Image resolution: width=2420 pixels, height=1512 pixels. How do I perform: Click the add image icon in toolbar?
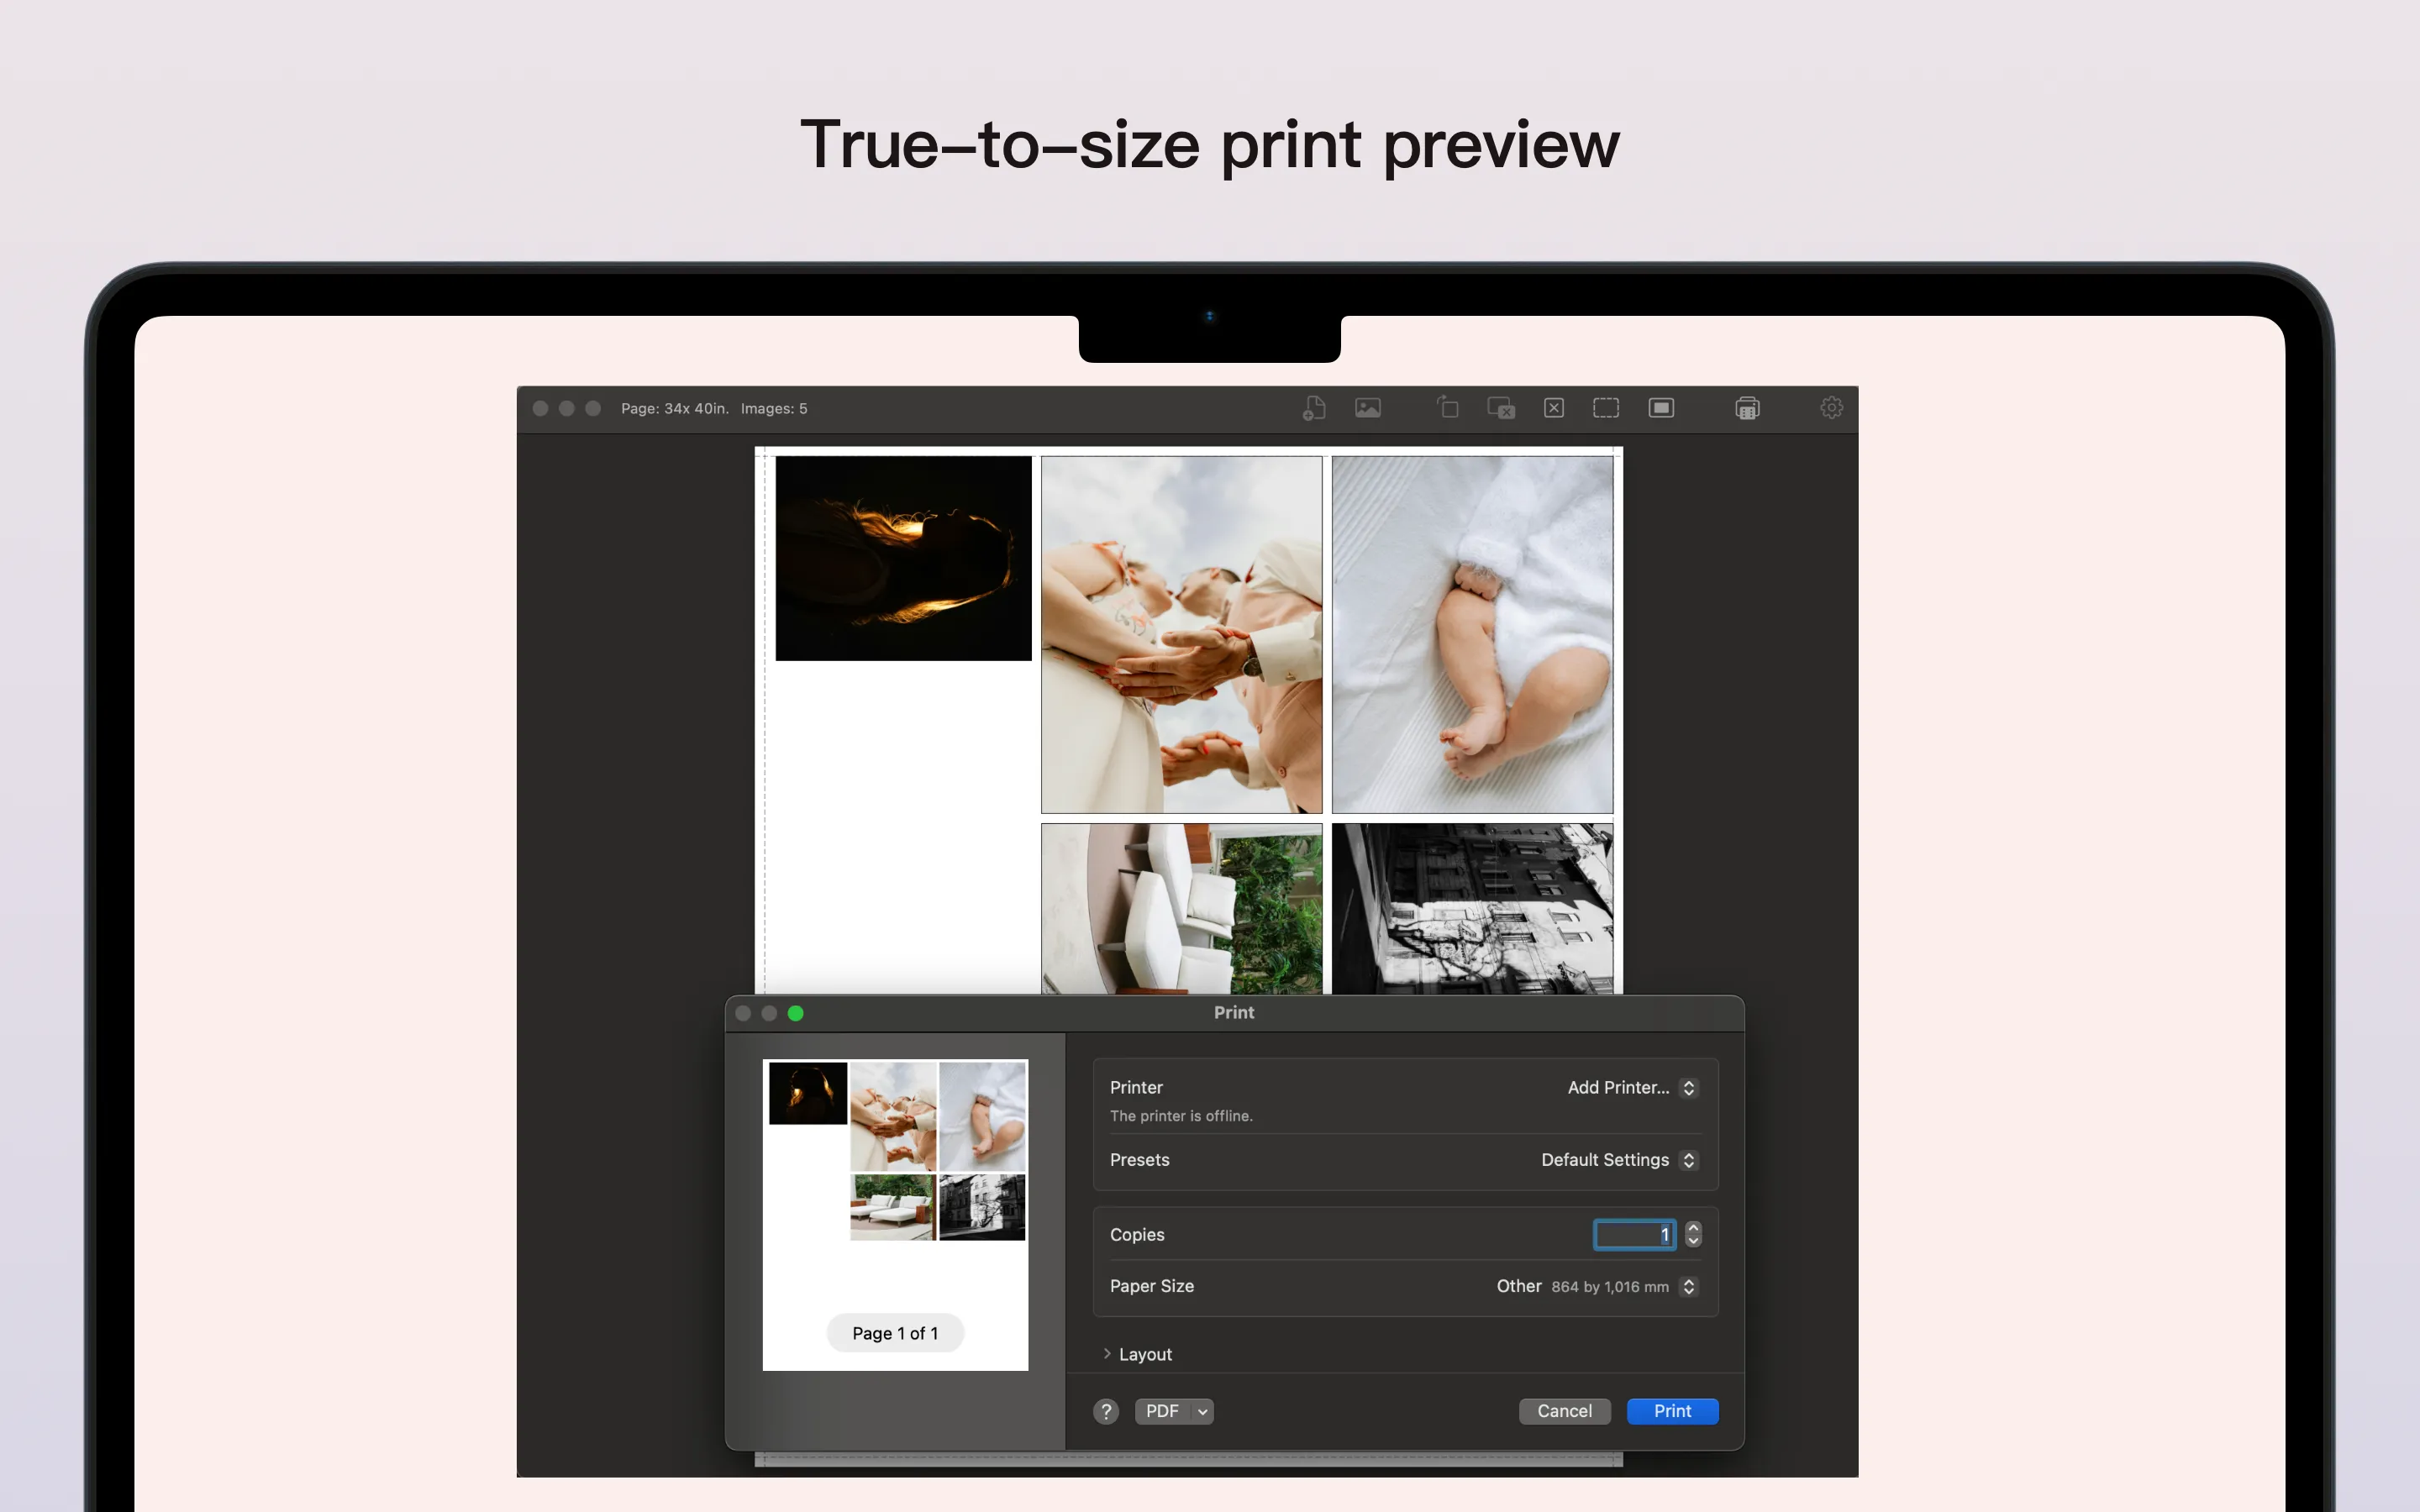(x=1368, y=408)
